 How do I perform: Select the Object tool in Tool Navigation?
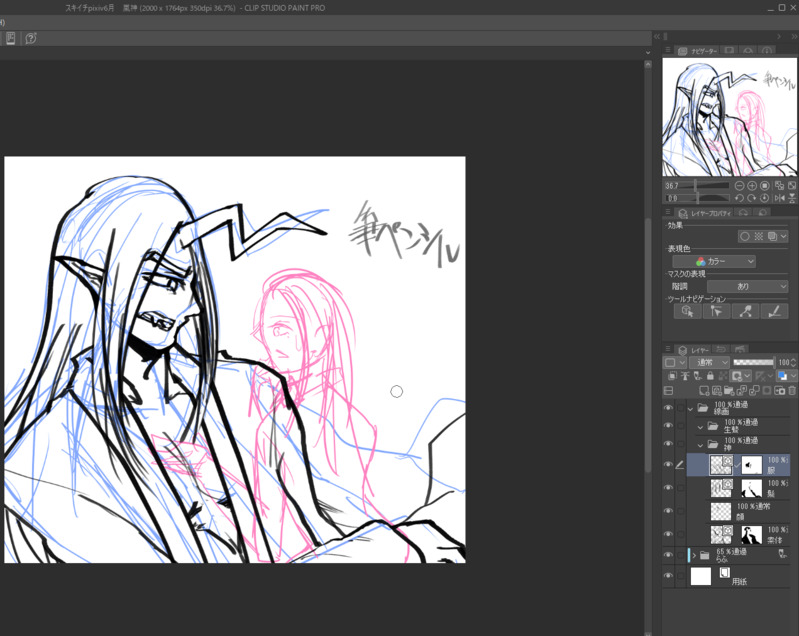(x=687, y=311)
